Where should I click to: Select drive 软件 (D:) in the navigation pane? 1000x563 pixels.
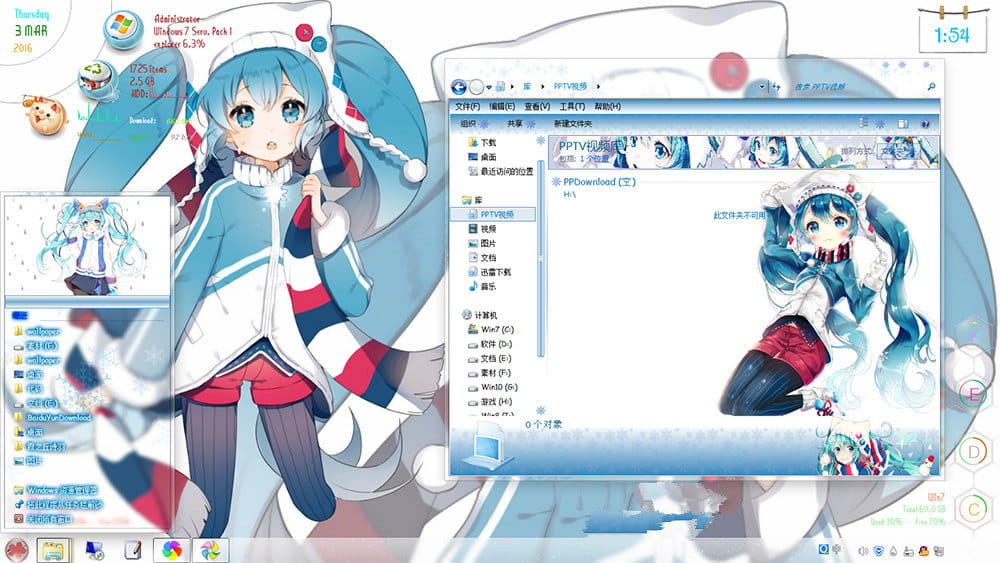click(490, 344)
